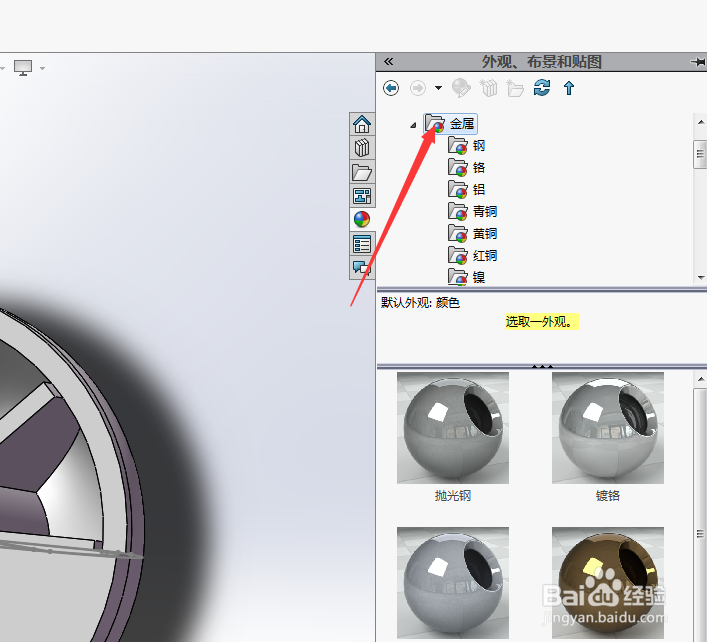Screen dimensions: 707x642
Task: Open SolidWorks Resources home tab
Action: [x=362, y=124]
